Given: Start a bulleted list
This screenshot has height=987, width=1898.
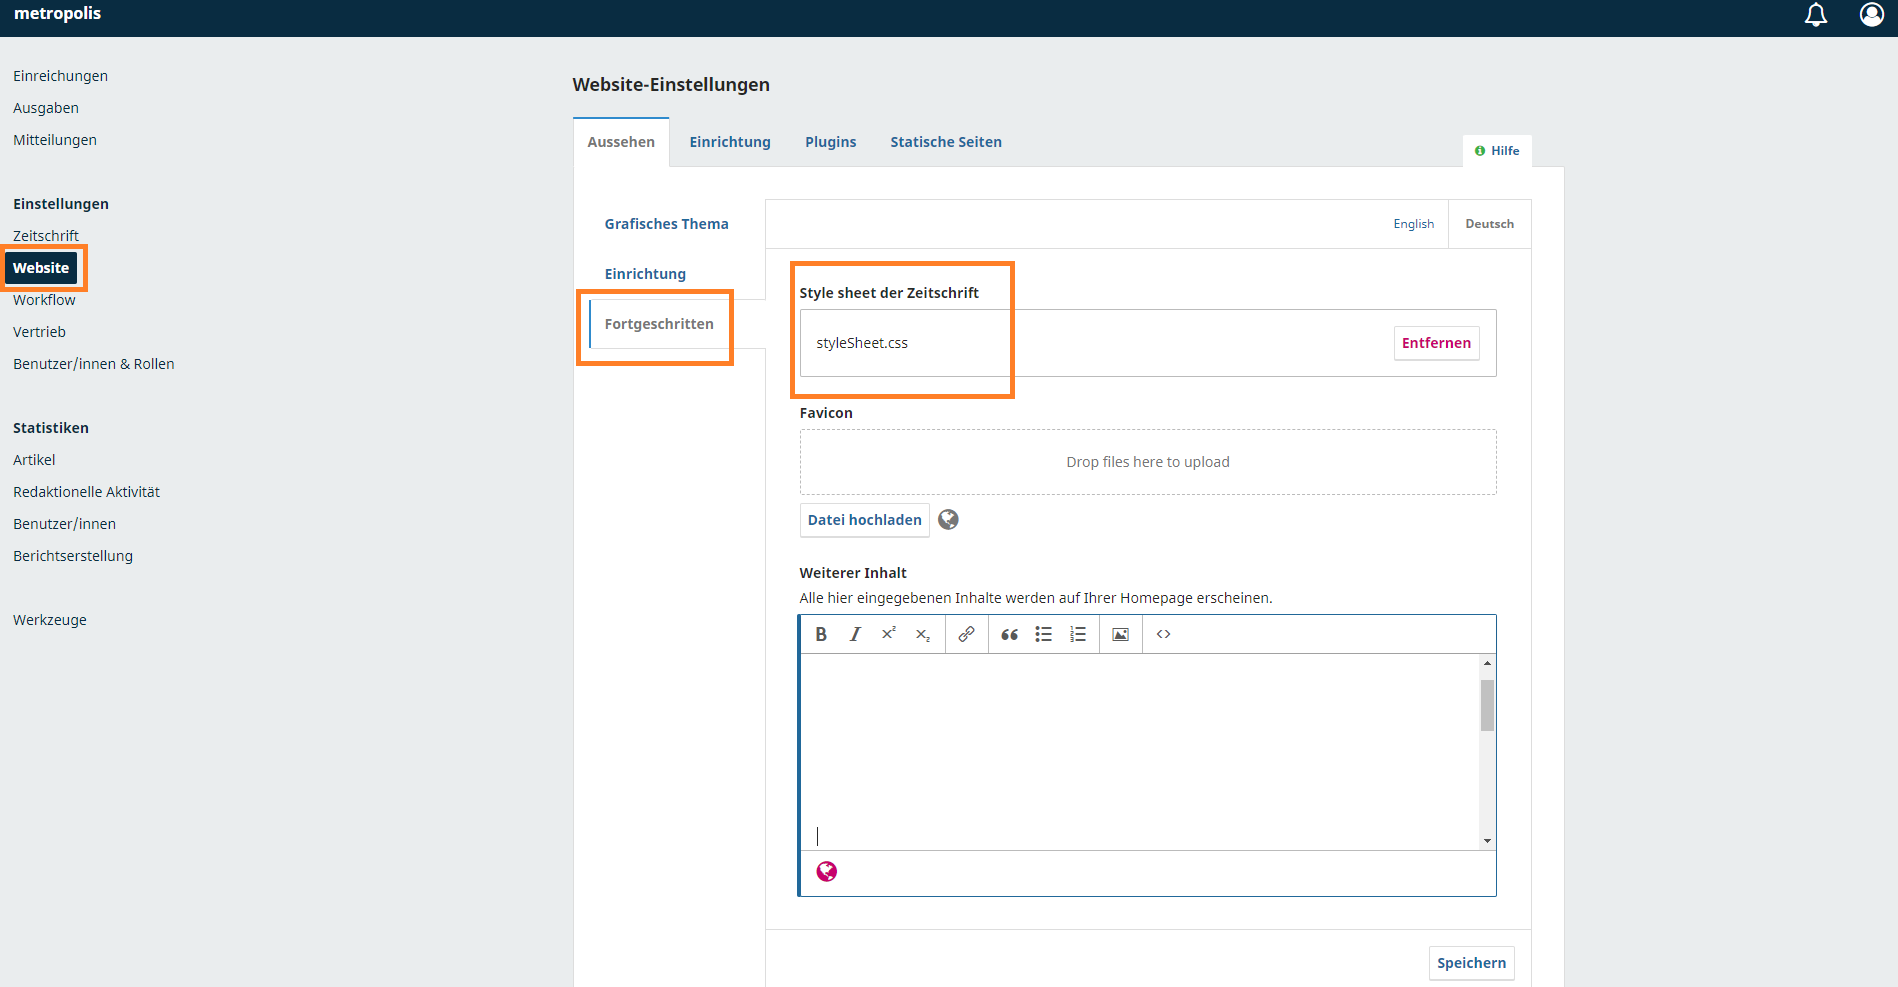Looking at the screenshot, I should 1043,634.
